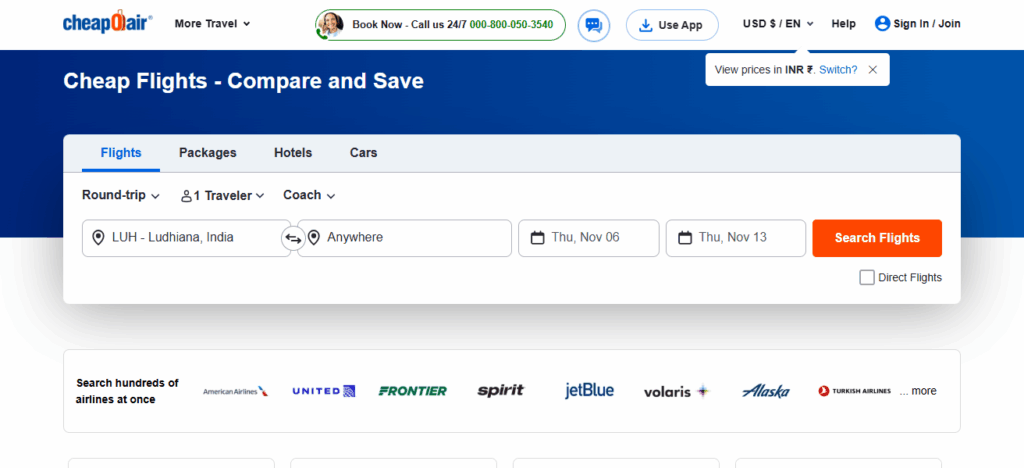Swap origin and destination arrows
1024x468 pixels.
293,238
